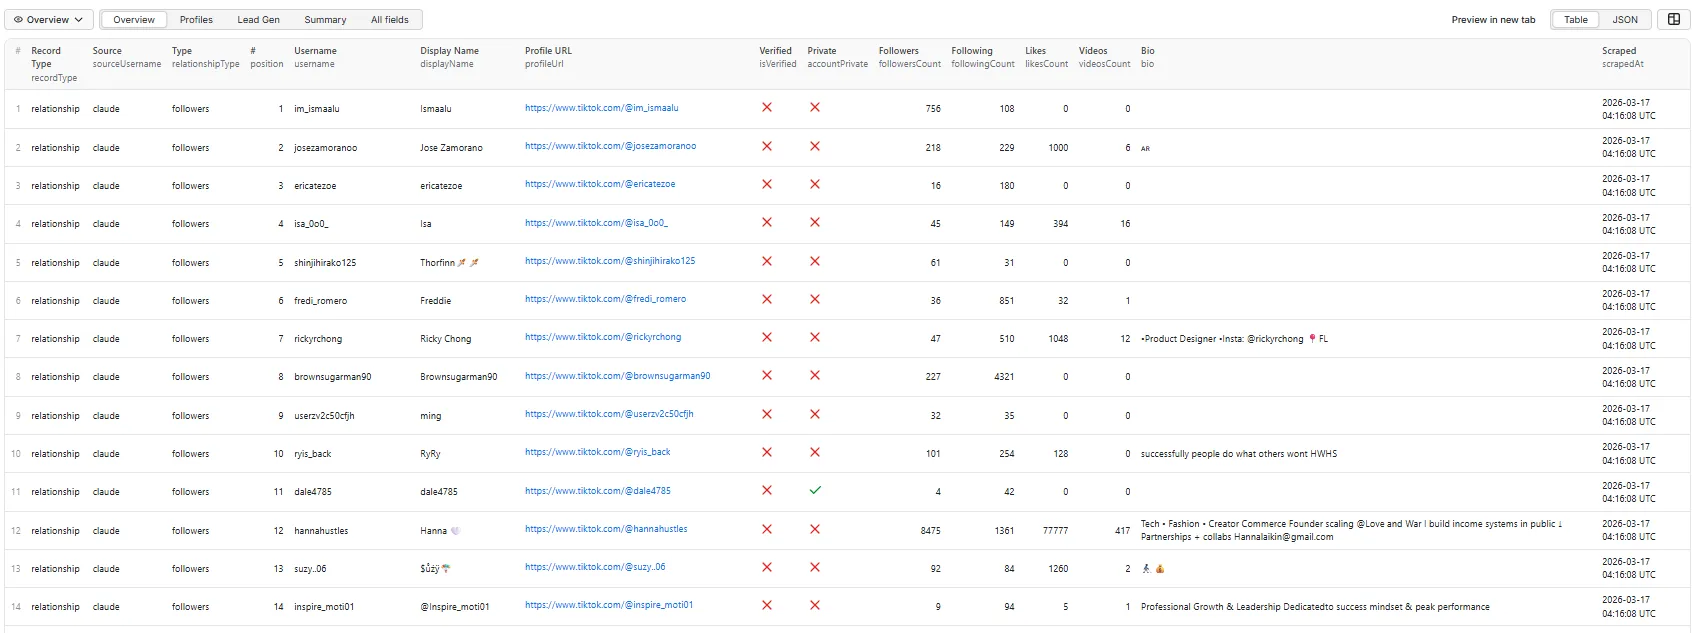Click the Private X icon for ryis_back
Screen dimensions: 1692x633
(x=815, y=452)
